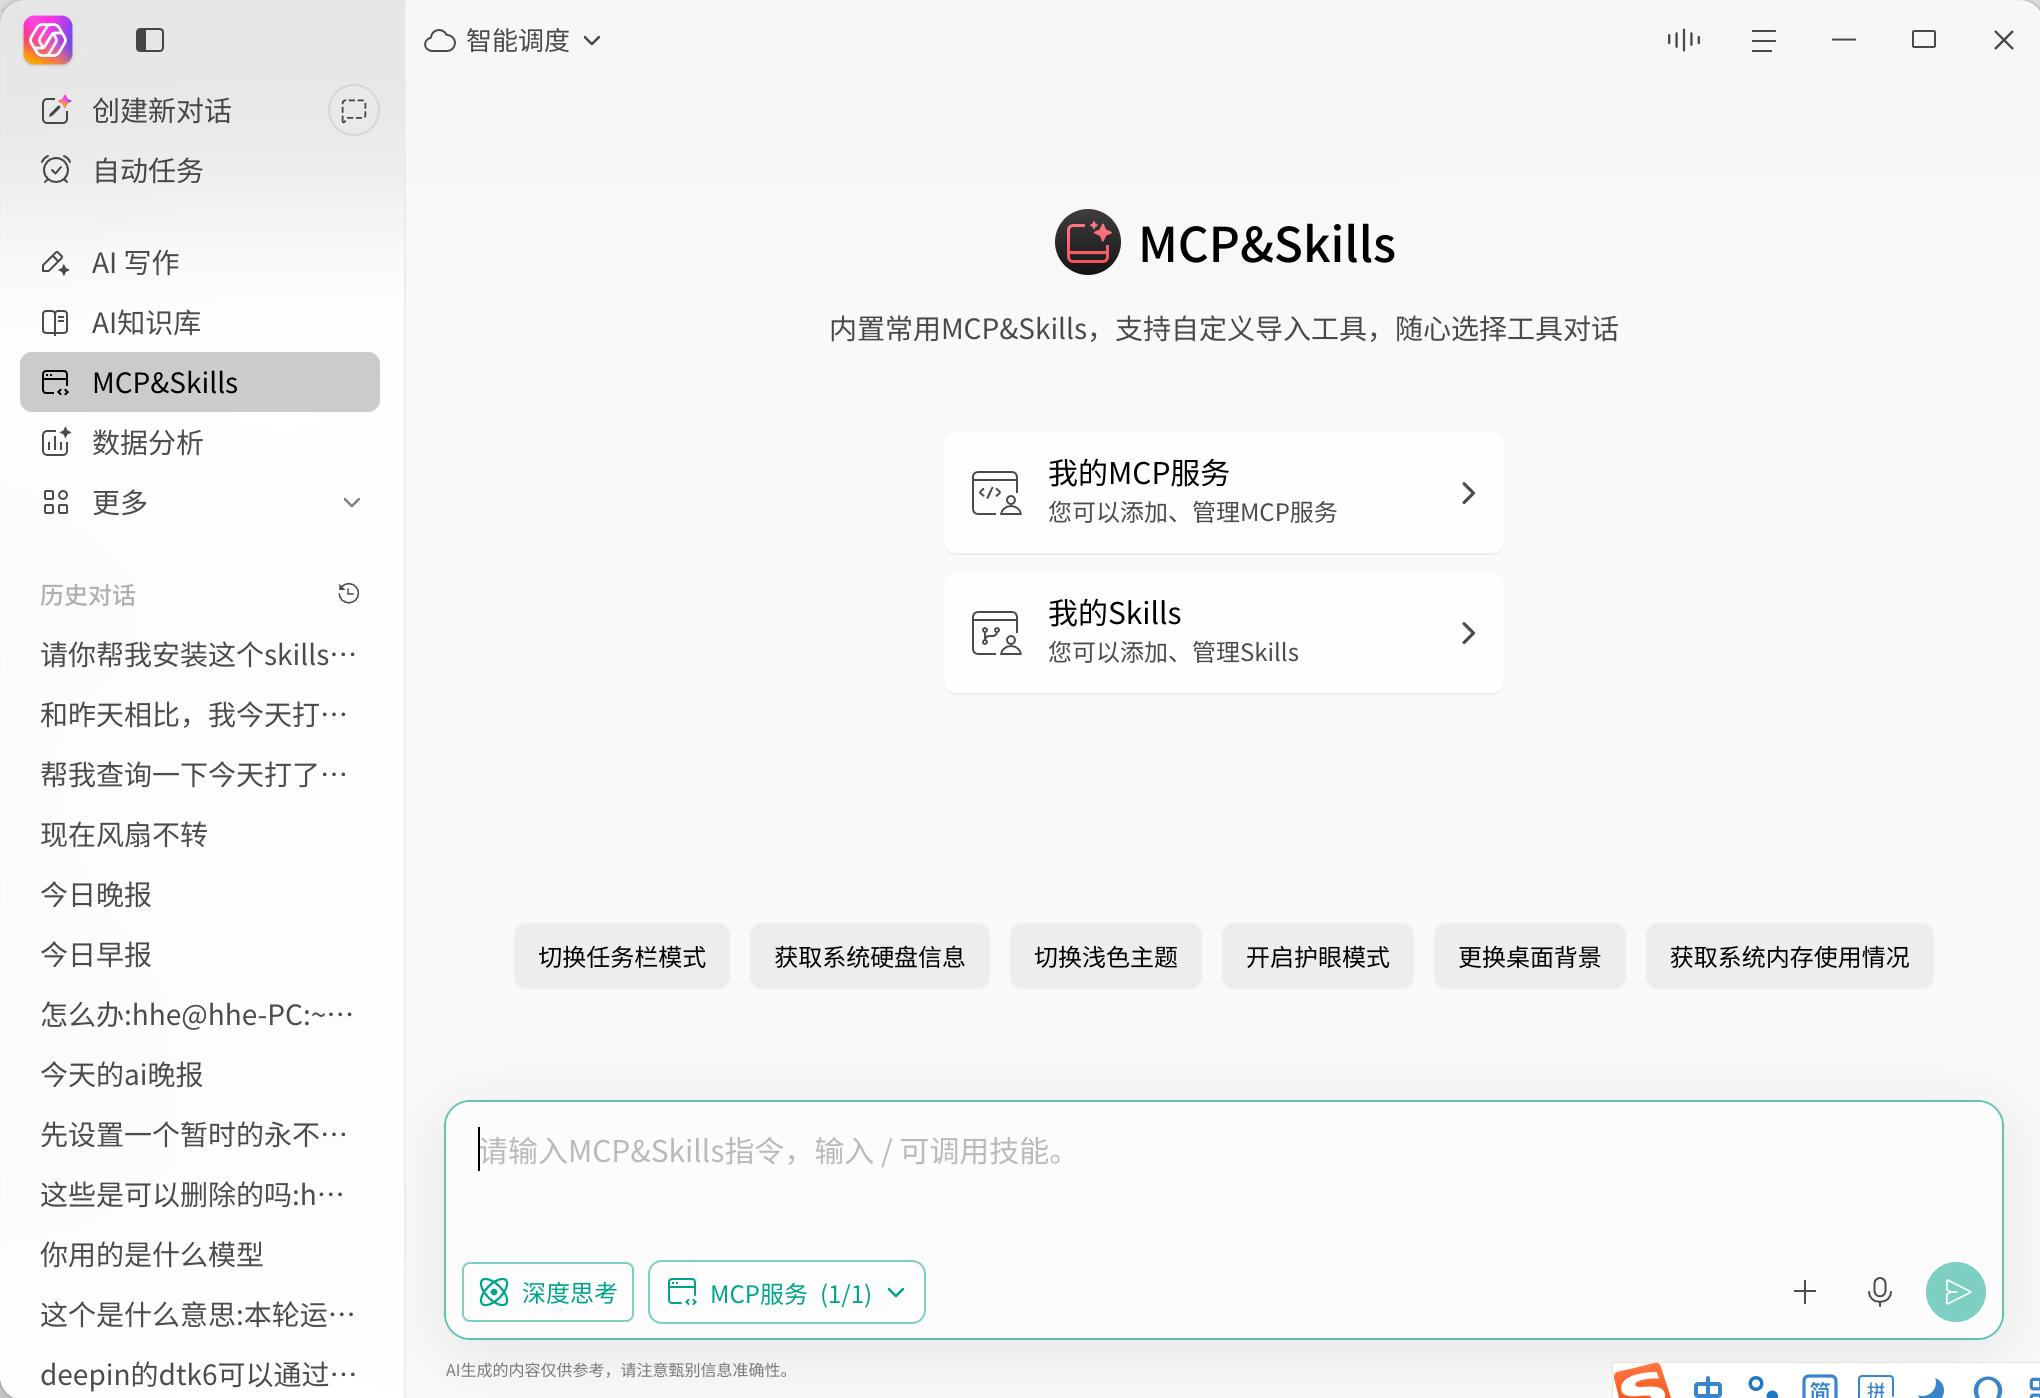
Task: Go to AI 写作 in sidebar
Action: (200, 262)
